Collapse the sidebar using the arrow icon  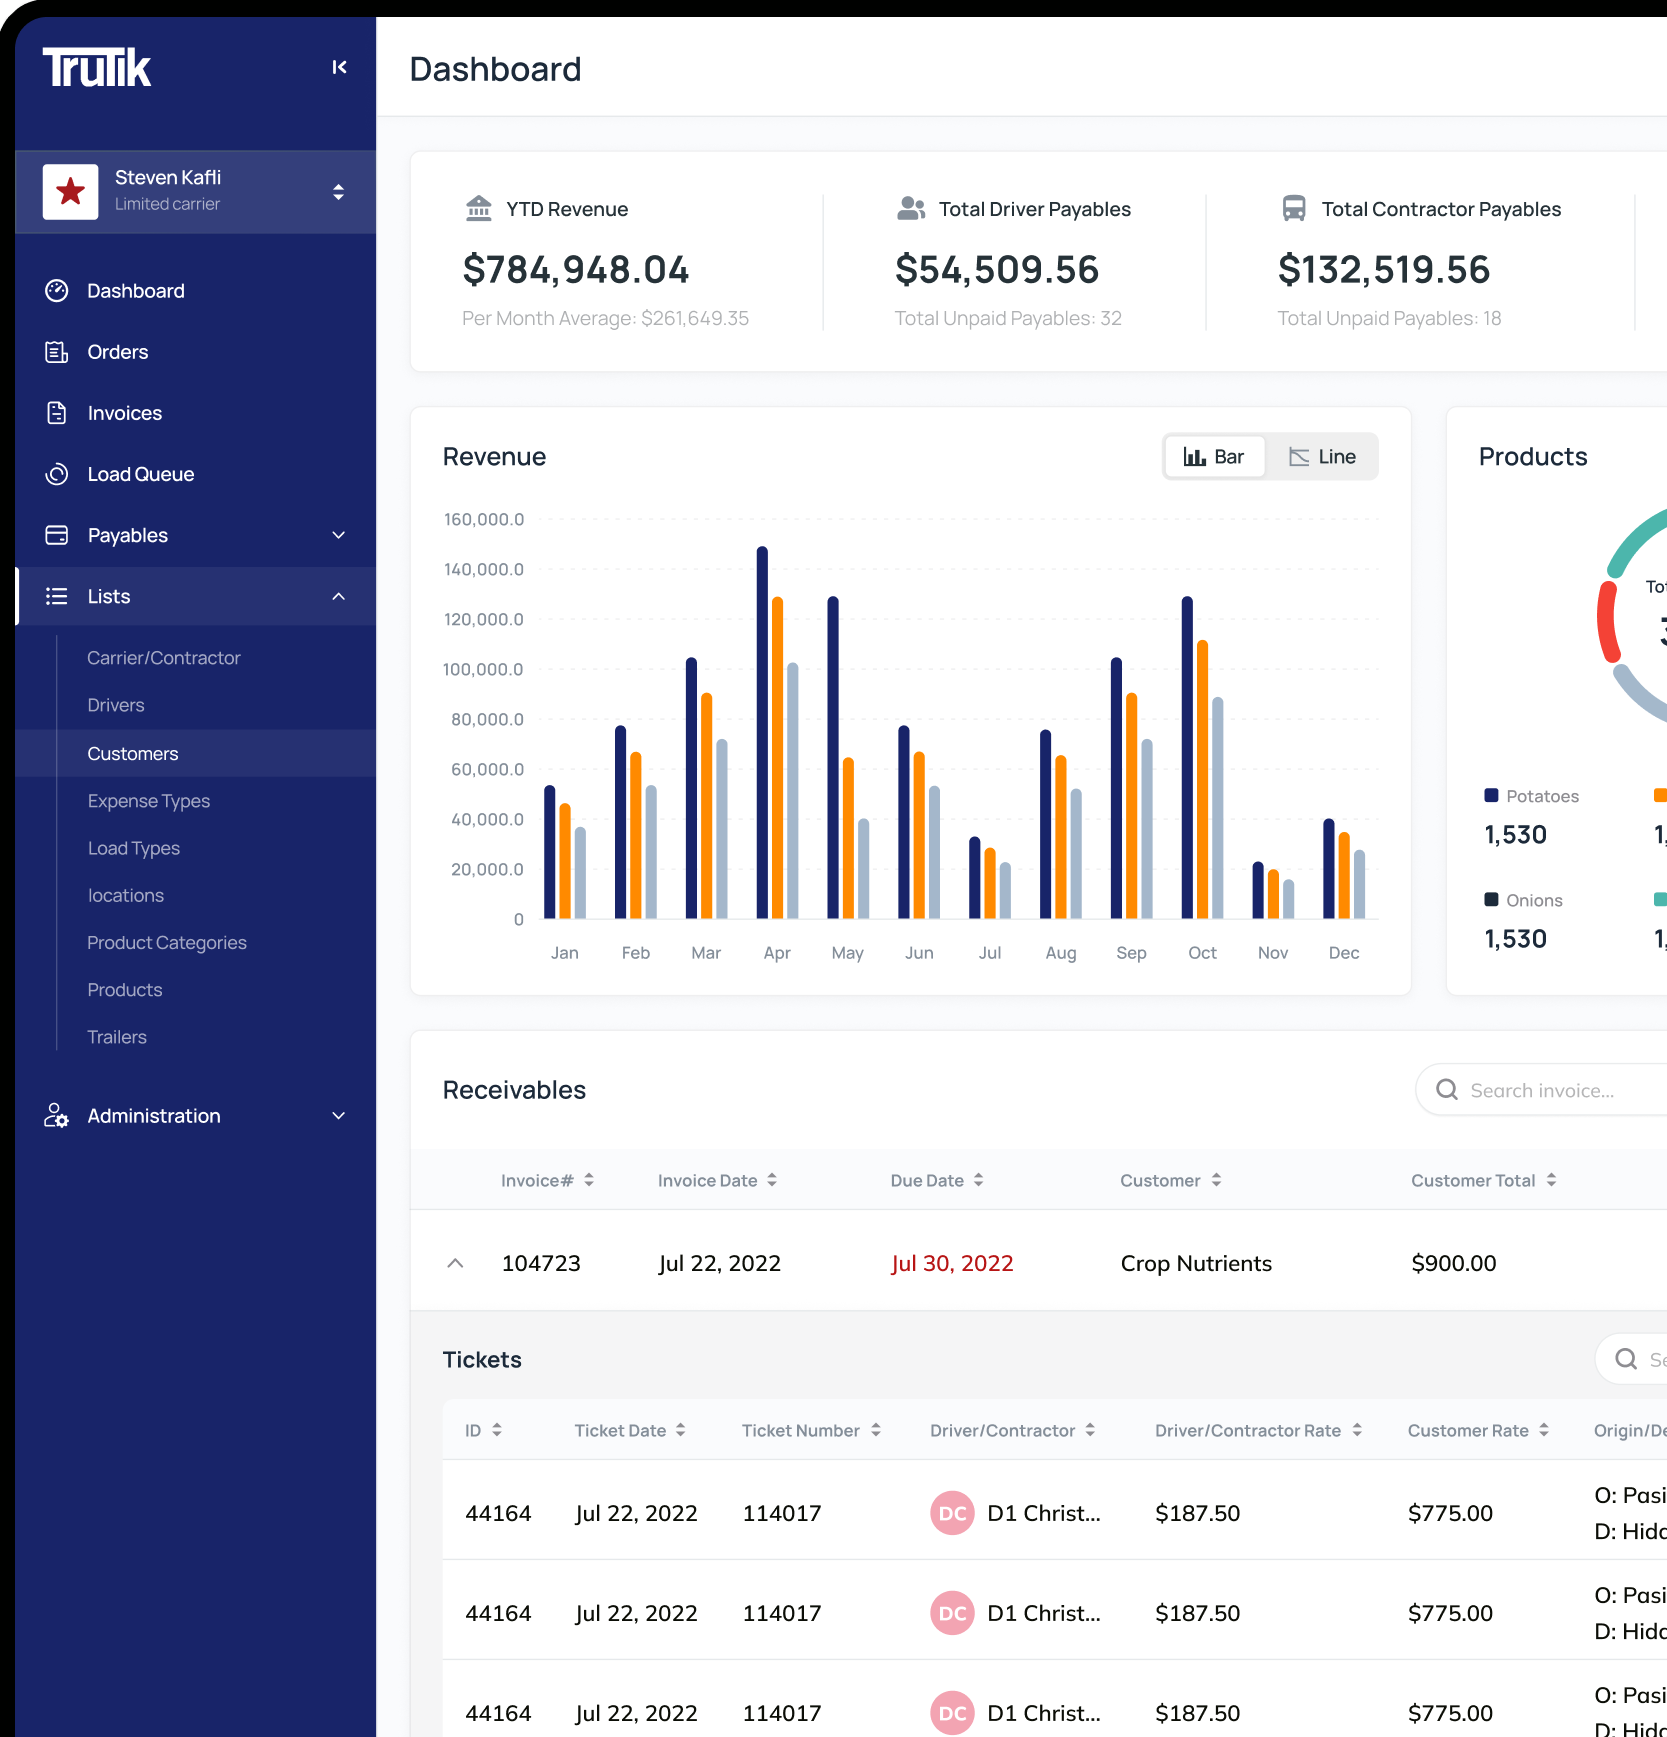coord(339,67)
